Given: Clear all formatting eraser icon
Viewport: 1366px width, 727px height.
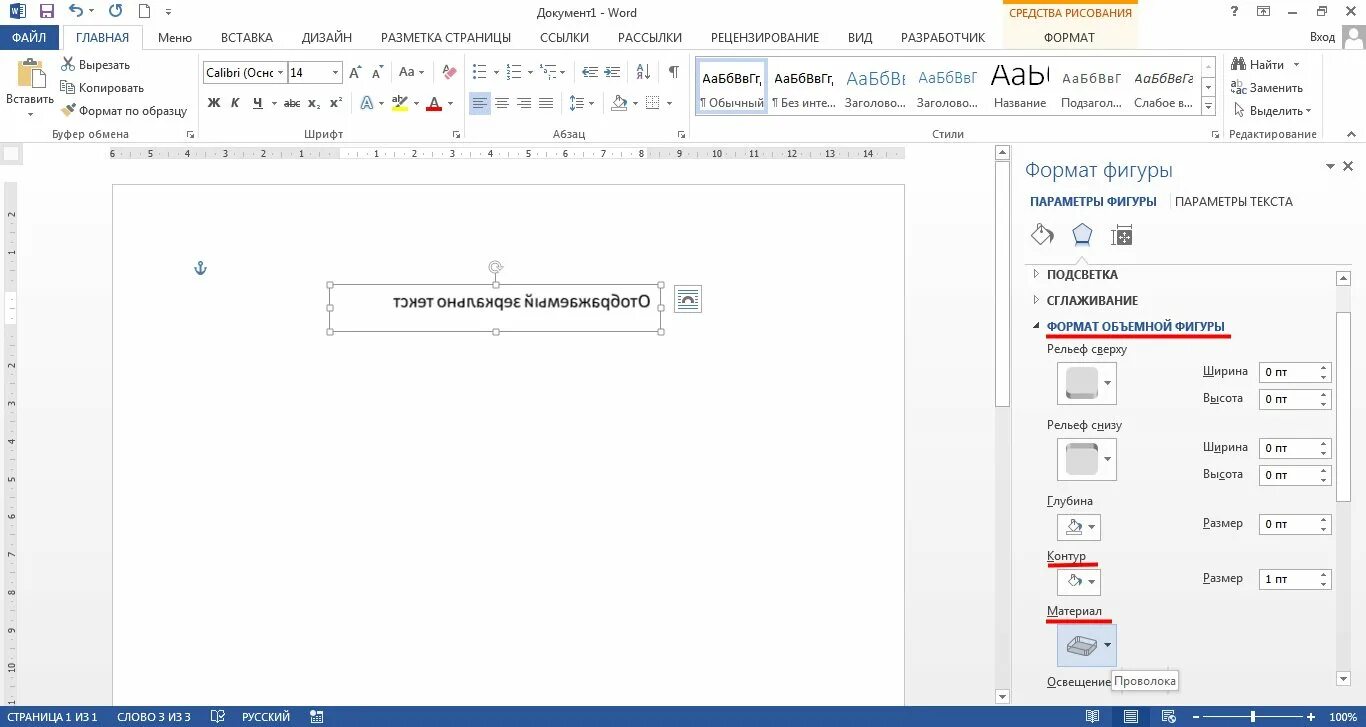Looking at the screenshot, I should 449,72.
